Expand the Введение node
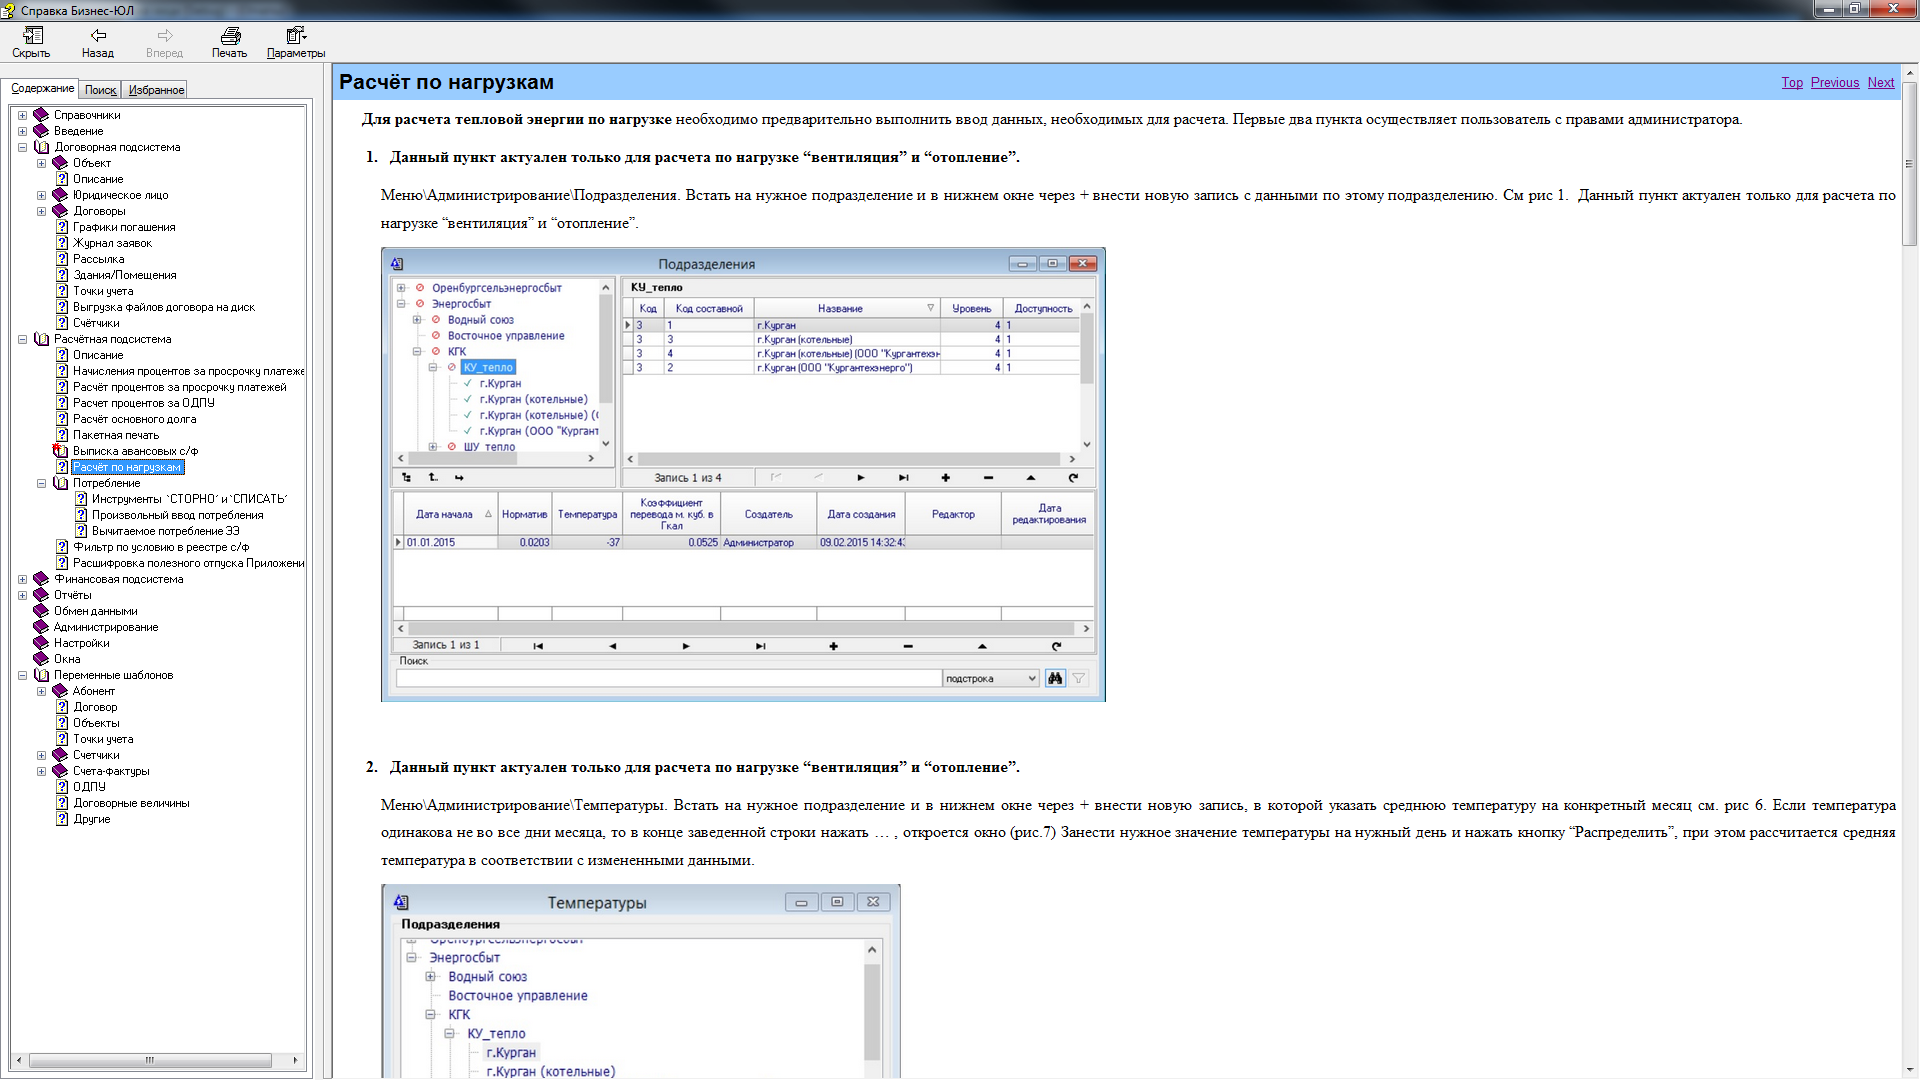1920x1080 pixels. (22, 131)
